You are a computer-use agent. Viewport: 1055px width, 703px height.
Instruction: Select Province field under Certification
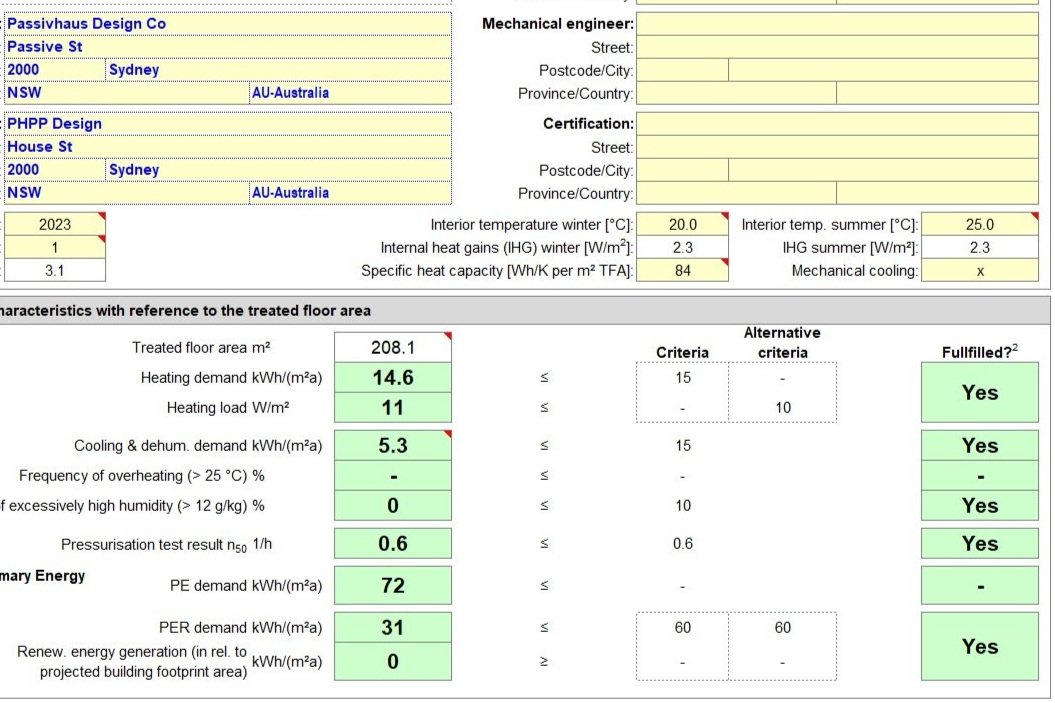coord(736,193)
